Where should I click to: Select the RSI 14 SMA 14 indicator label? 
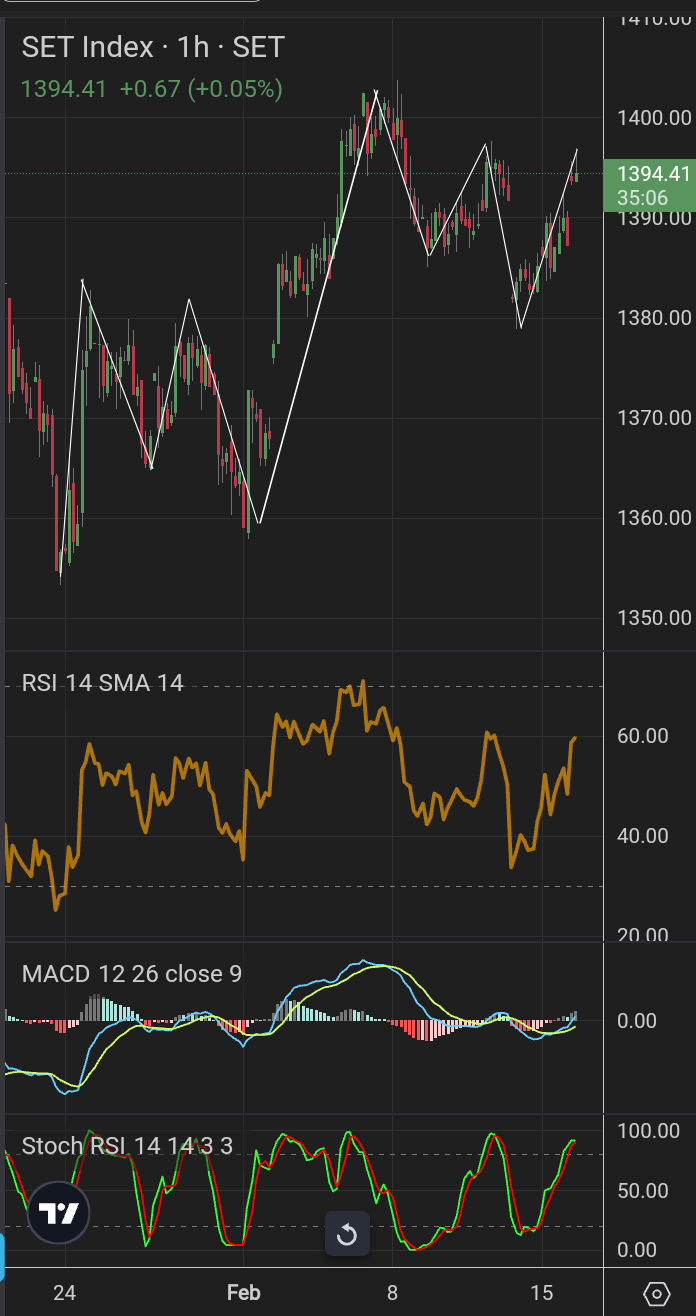pos(103,683)
